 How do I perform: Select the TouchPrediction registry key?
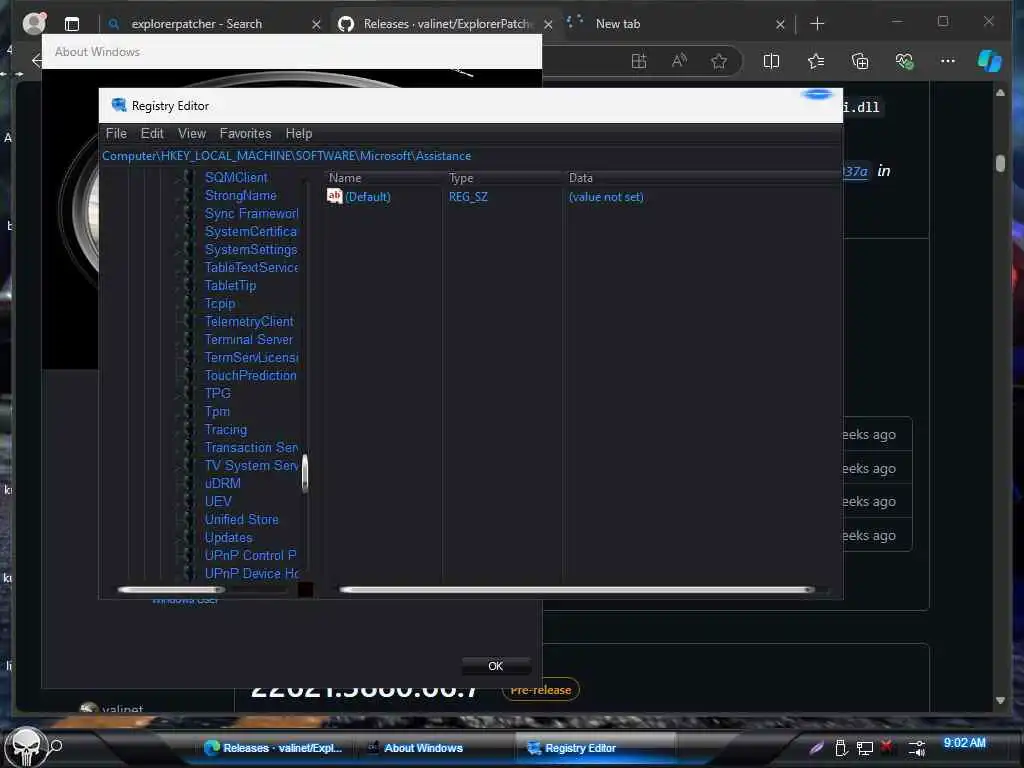(x=250, y=376)
